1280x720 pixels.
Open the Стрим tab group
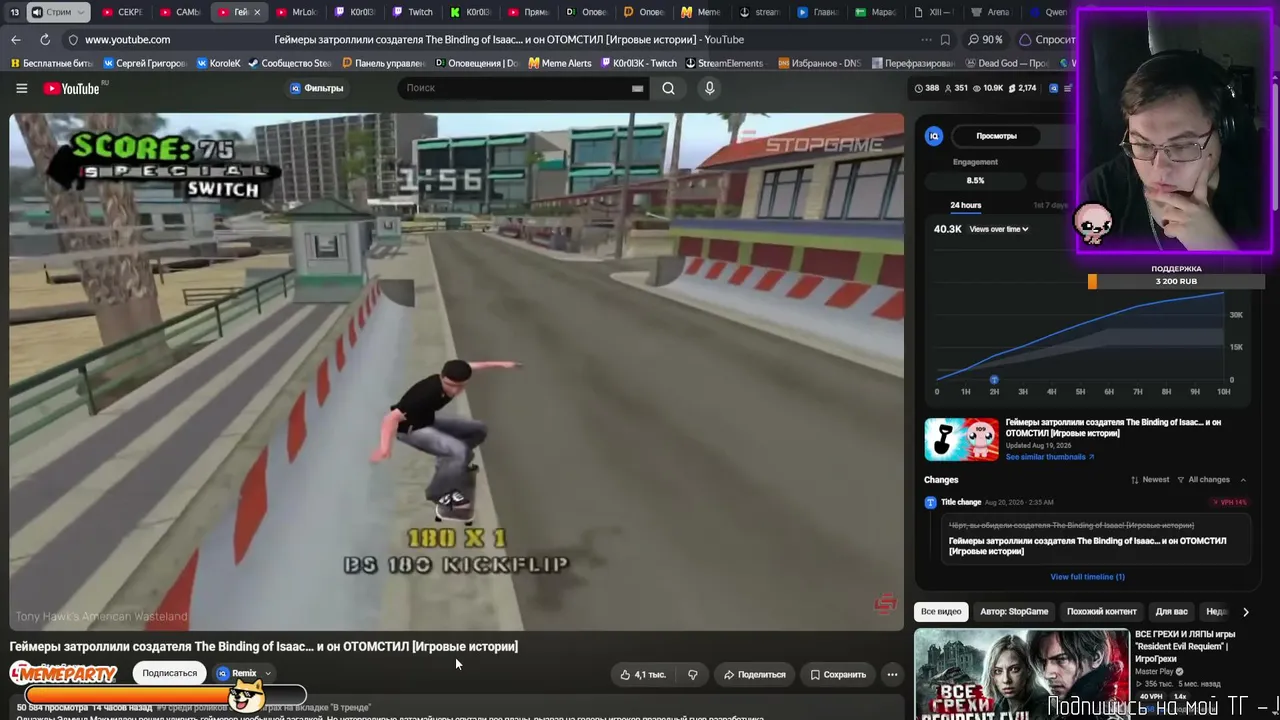click(57, 12)
